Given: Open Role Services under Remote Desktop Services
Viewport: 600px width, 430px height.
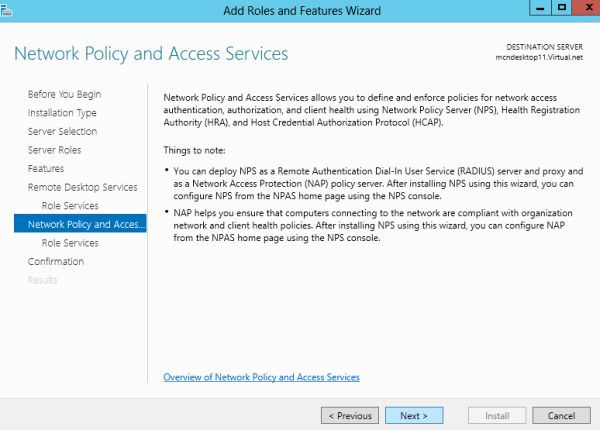Looking at the screenshot, I should coord(70,206).
